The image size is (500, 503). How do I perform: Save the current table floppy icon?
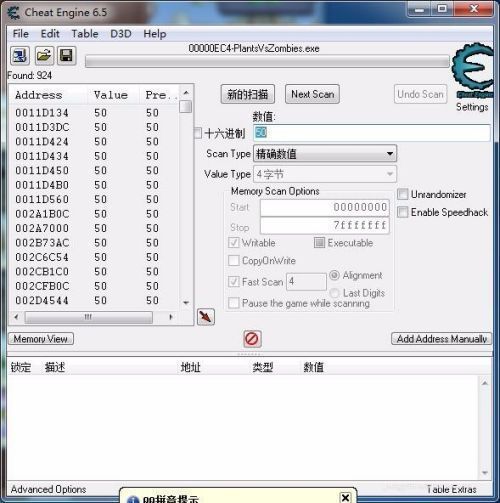tap(67, 56)
